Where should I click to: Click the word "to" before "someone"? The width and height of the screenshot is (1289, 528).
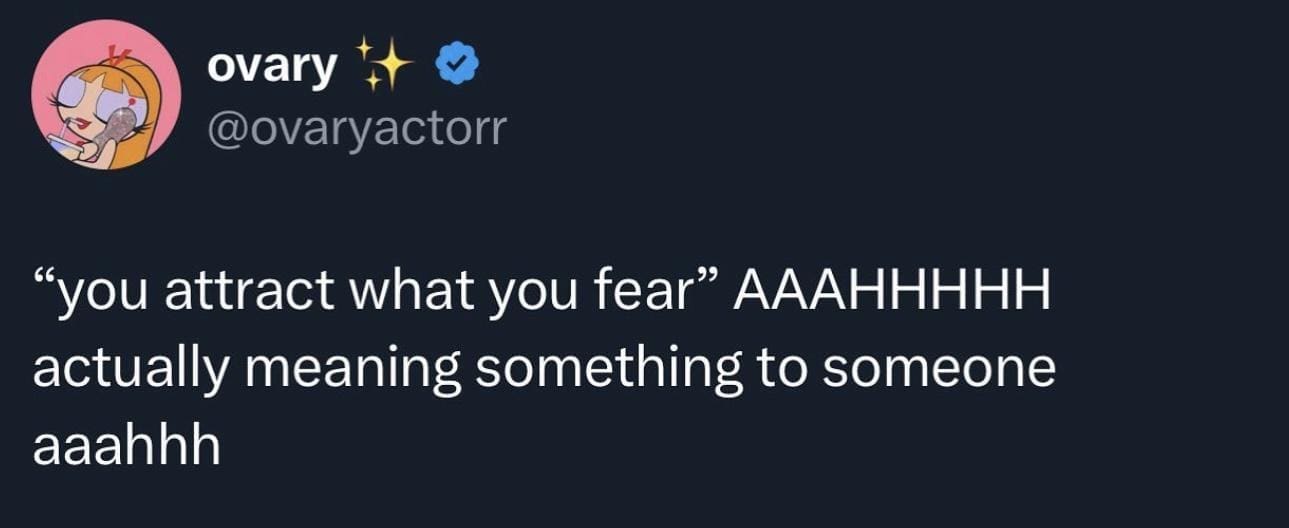pos(792,369)
